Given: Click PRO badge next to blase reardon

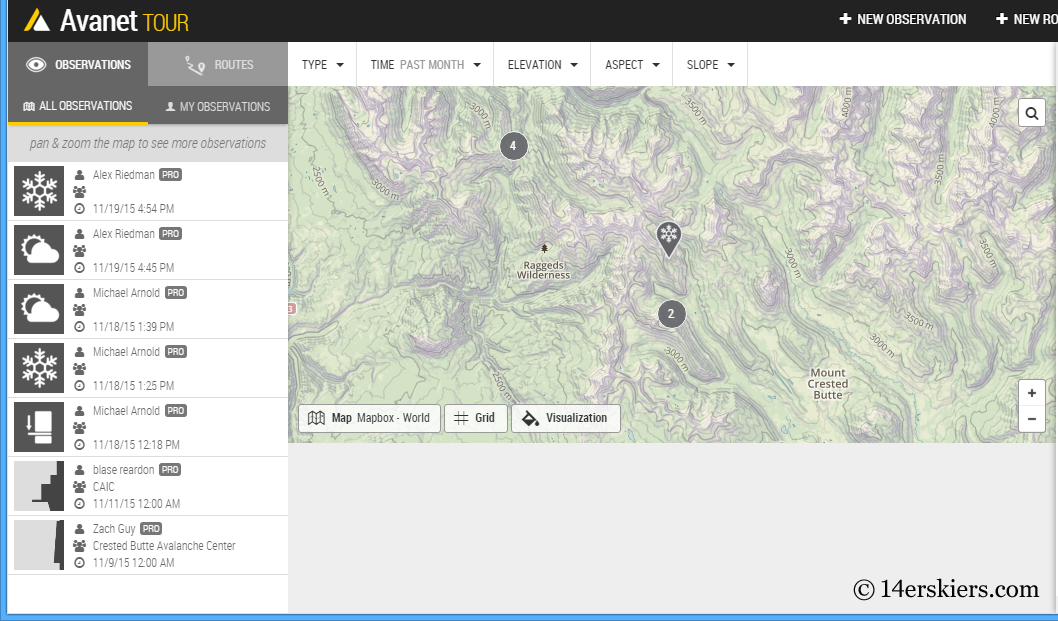Looking at the screenshot, I should pyautogui.click(x=170, y=470).
